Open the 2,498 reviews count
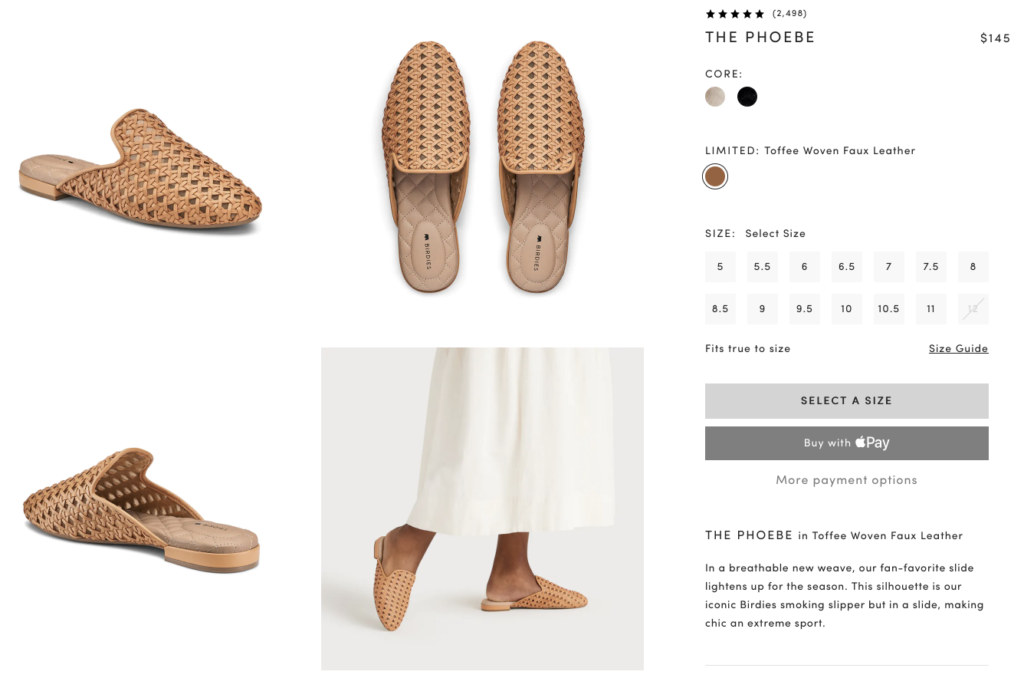This screenshot has width=1024, height=678. click(x=790, y=14)
